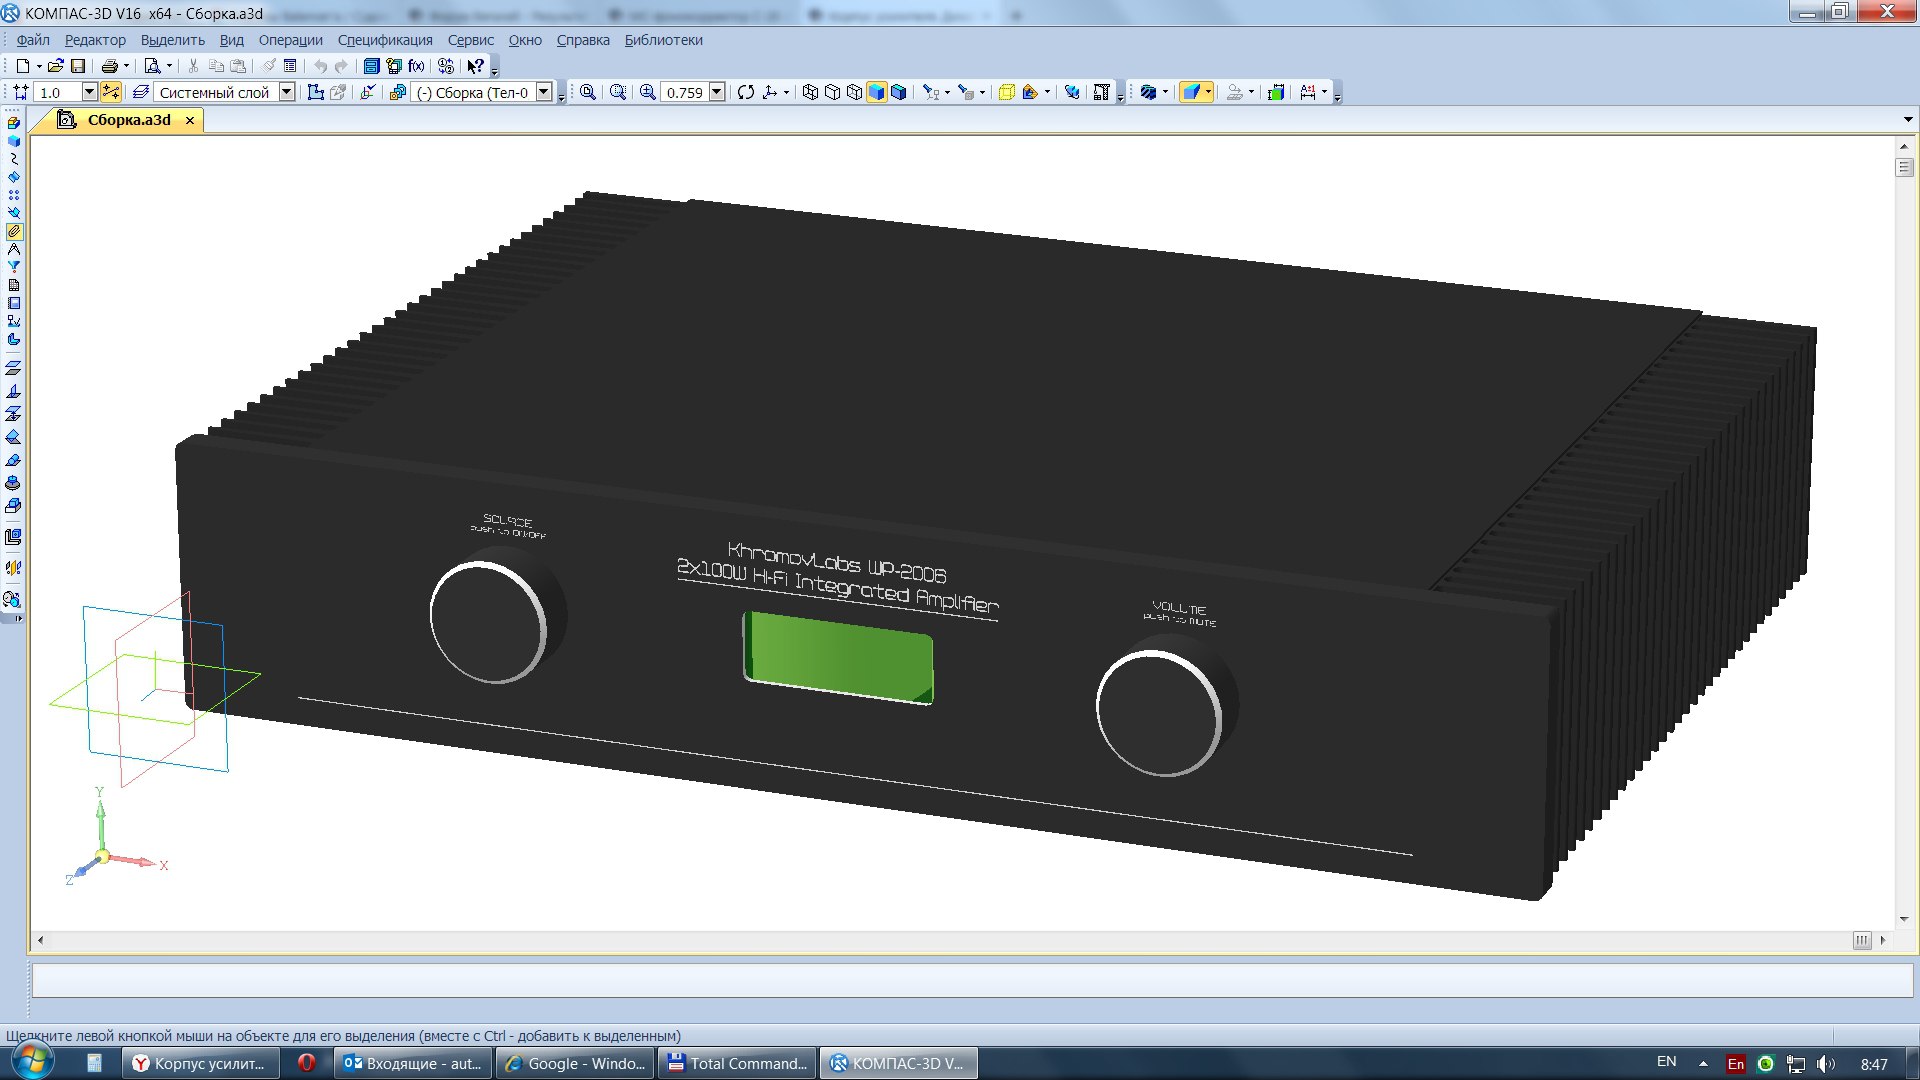Image resolution: width=1920 pixels, height=1080 pixels.
Task: Select the revolve operation tool in sidebar
Action: pyautogui.click(x=14, y=482)
